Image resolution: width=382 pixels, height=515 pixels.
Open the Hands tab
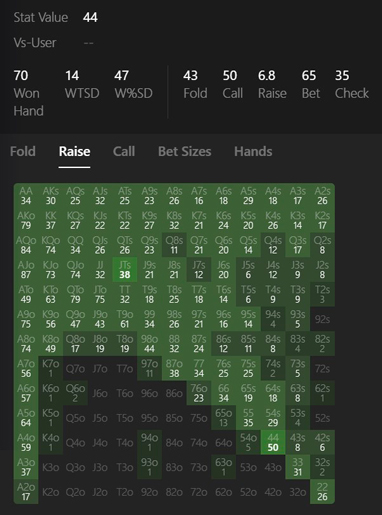coord(253,152)
